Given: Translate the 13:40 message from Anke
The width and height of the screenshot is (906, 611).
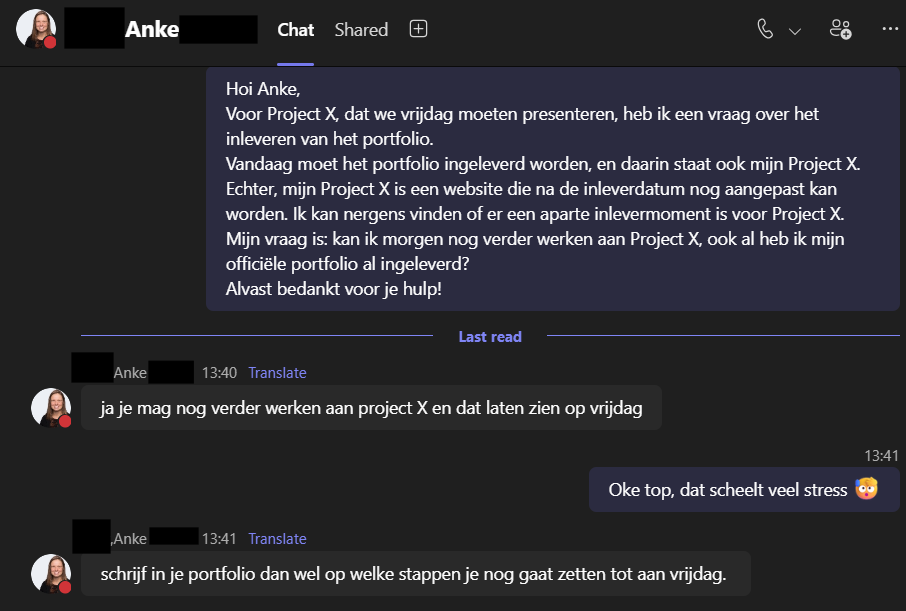Looking at the screenshot, I should click(277, 373).
